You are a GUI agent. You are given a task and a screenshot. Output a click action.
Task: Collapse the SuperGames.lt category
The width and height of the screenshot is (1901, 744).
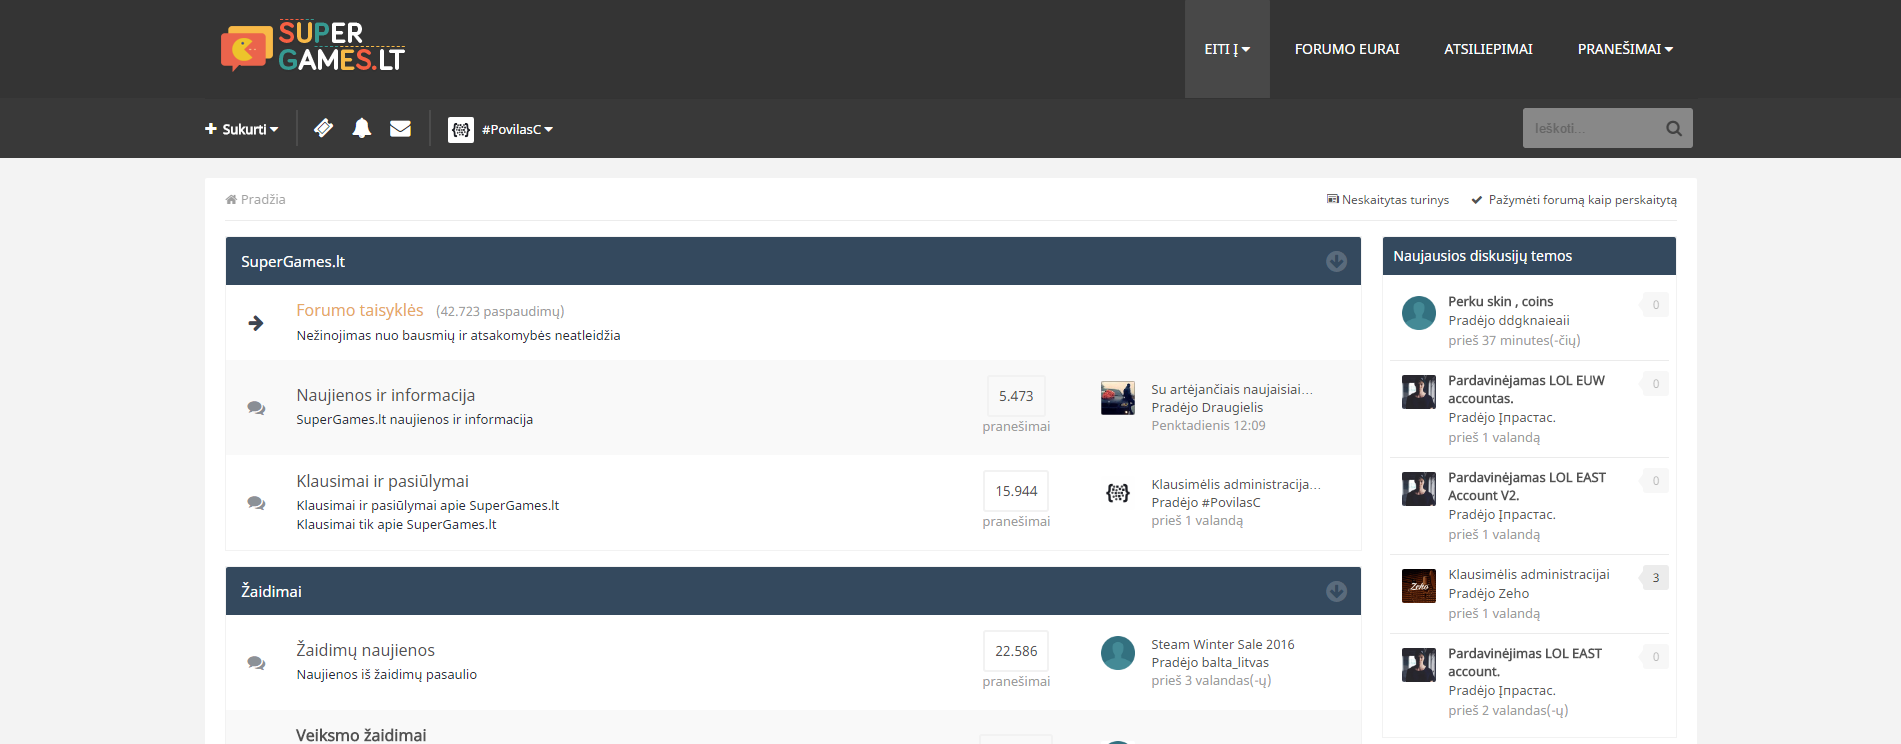1336,261
